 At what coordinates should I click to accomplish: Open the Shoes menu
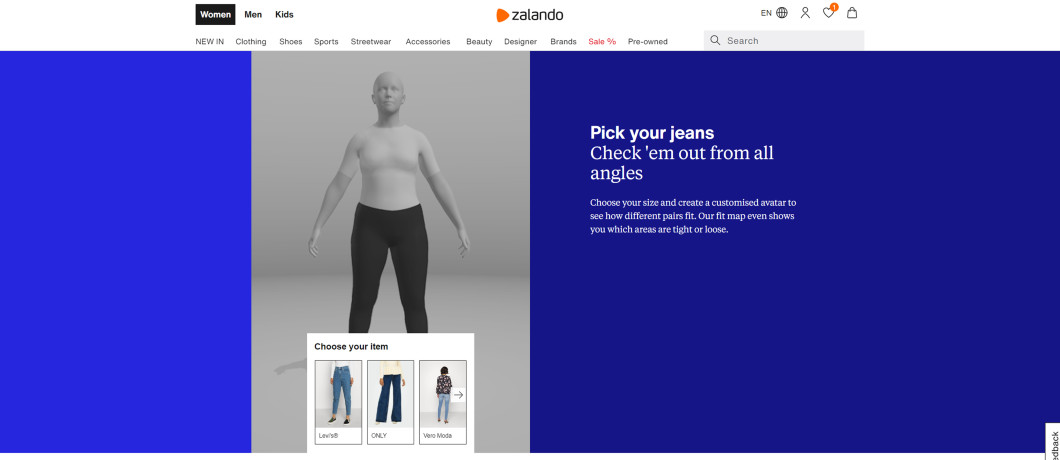[x=291, y=41]
